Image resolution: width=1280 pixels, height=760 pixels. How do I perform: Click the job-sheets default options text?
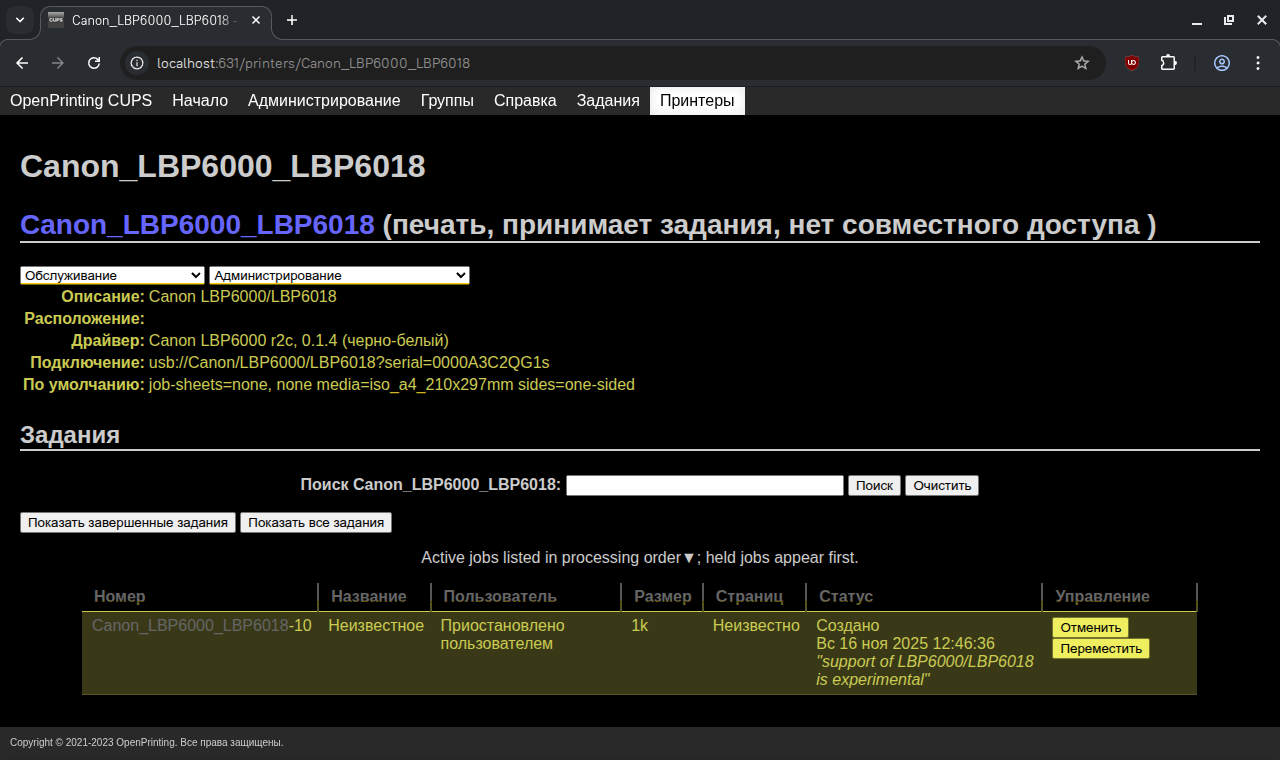coord(392,385)
